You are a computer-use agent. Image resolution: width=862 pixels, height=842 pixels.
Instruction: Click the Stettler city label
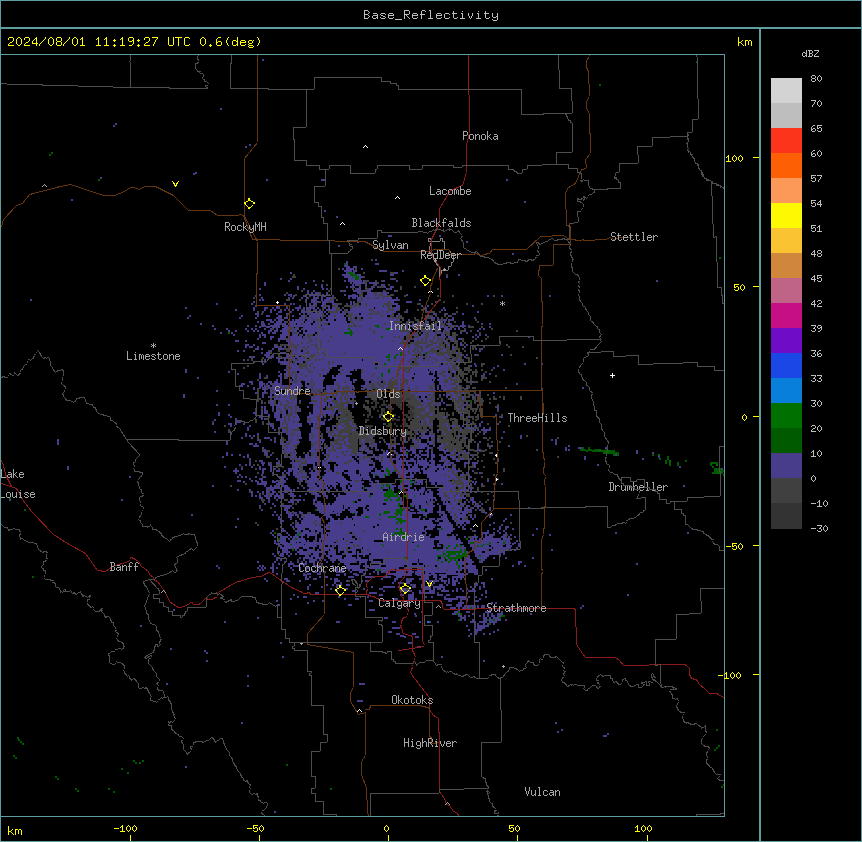click(634, 237)
